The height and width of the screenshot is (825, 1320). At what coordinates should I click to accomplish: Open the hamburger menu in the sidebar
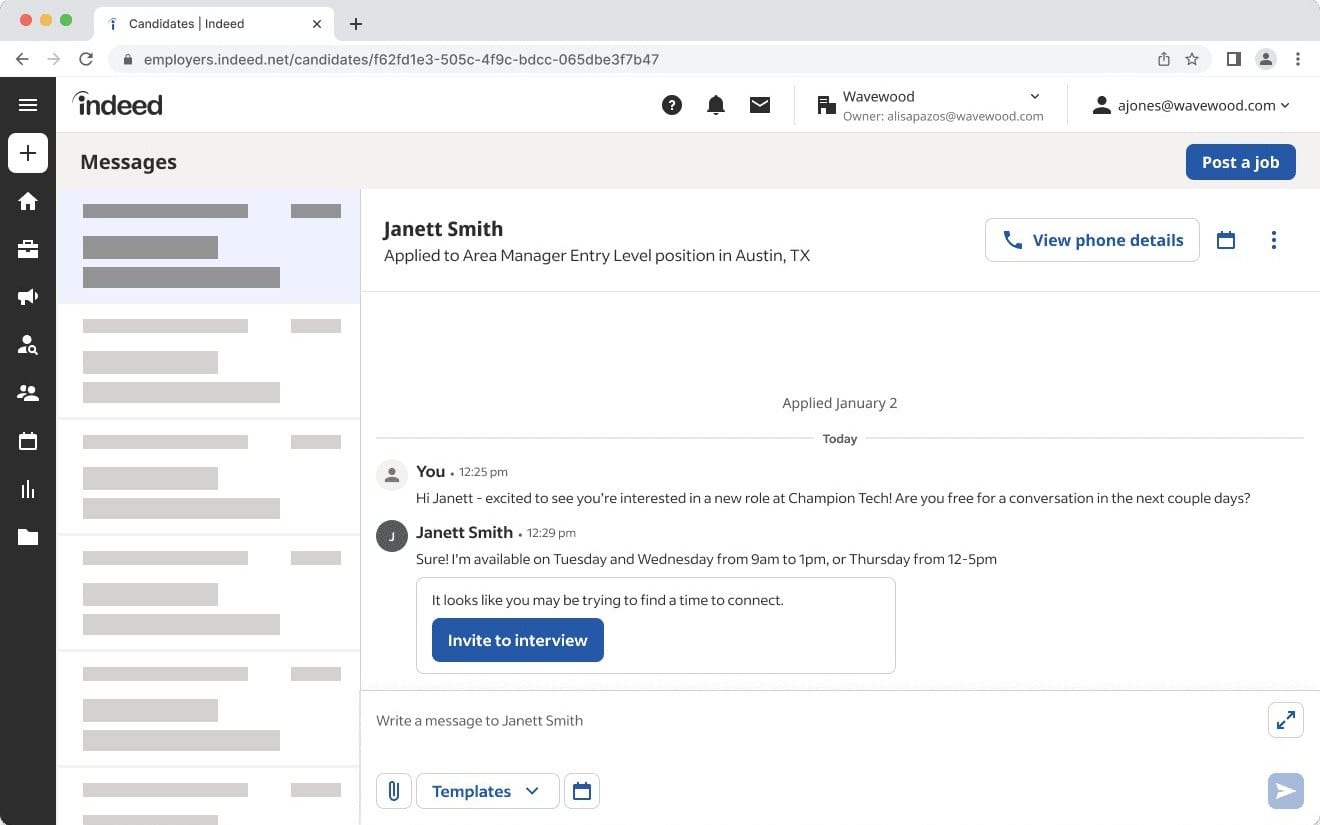28,105
